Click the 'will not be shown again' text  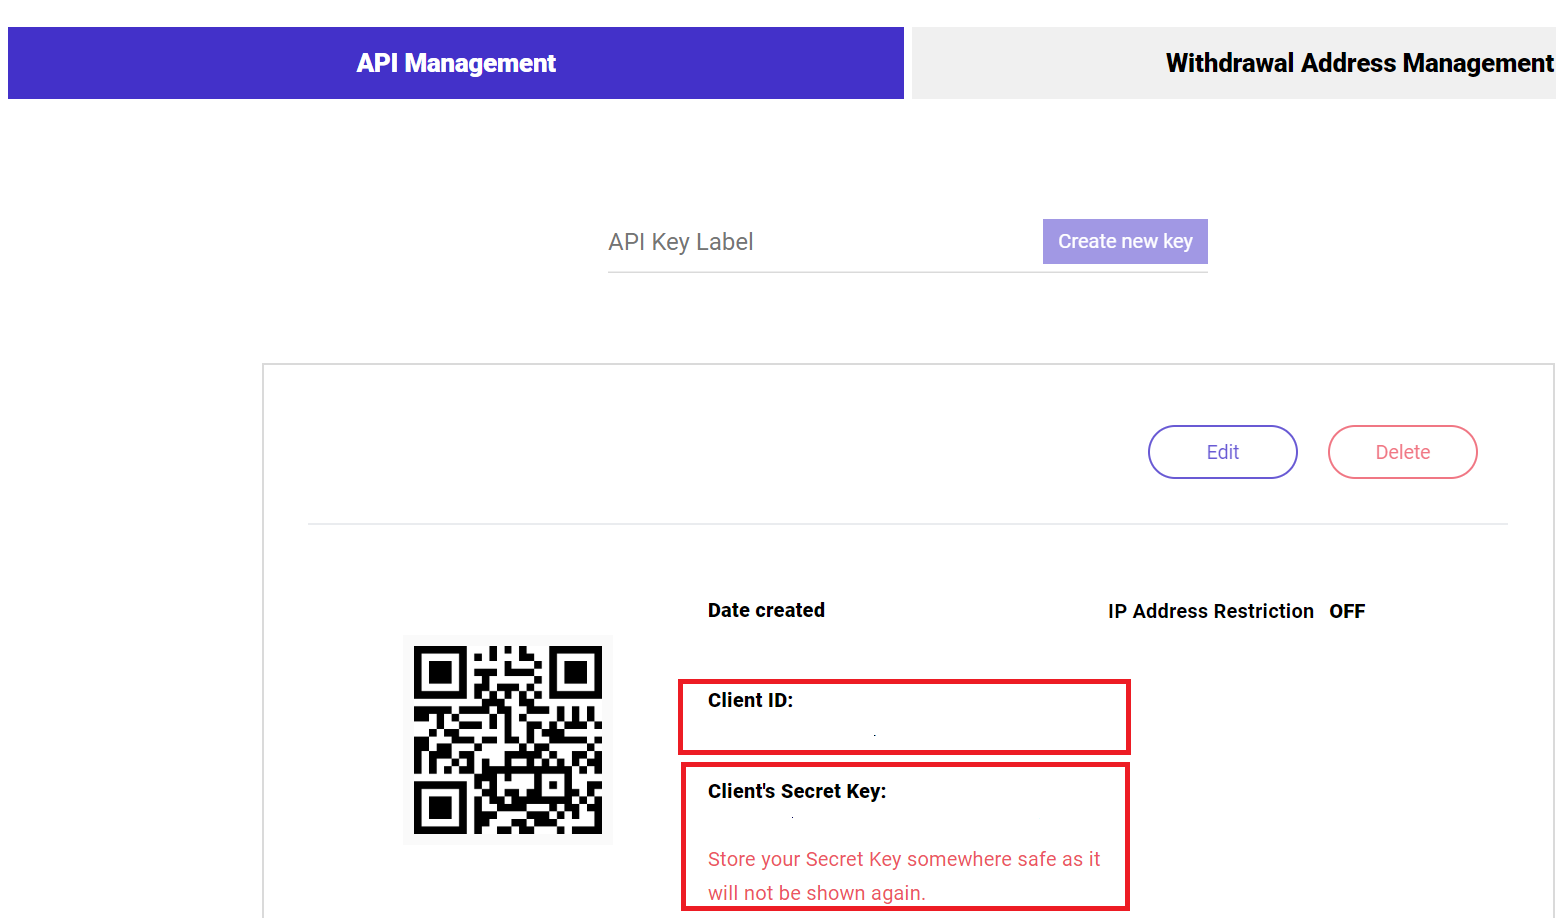click(x=817, y=893)
